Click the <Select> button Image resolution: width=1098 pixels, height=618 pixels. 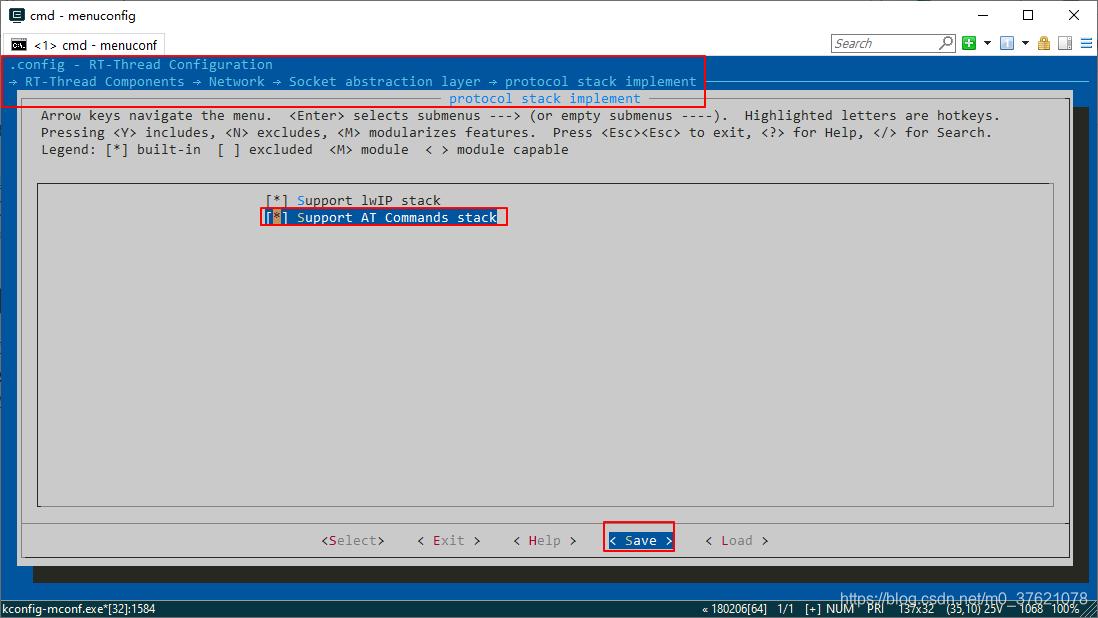coord(353,540)
